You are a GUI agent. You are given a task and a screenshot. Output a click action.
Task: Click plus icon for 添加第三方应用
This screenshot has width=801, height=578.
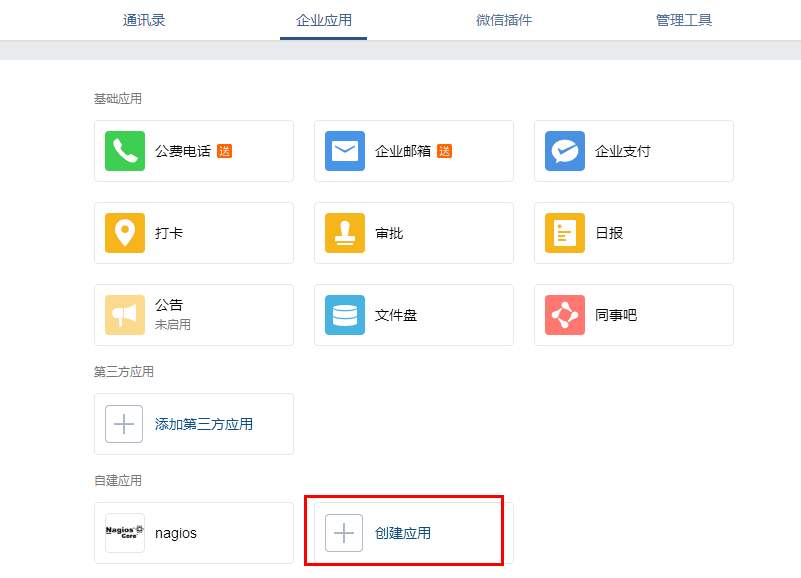pos(124,424)
